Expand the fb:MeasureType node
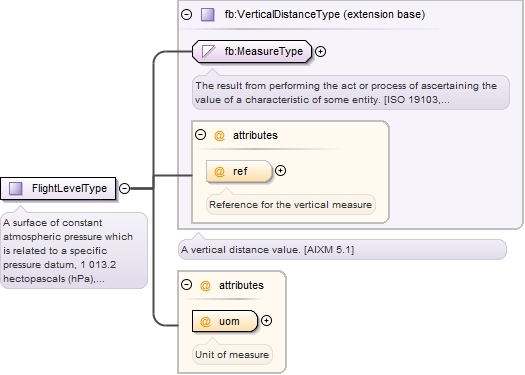This screenshot has width=525, height=375. 320,52
